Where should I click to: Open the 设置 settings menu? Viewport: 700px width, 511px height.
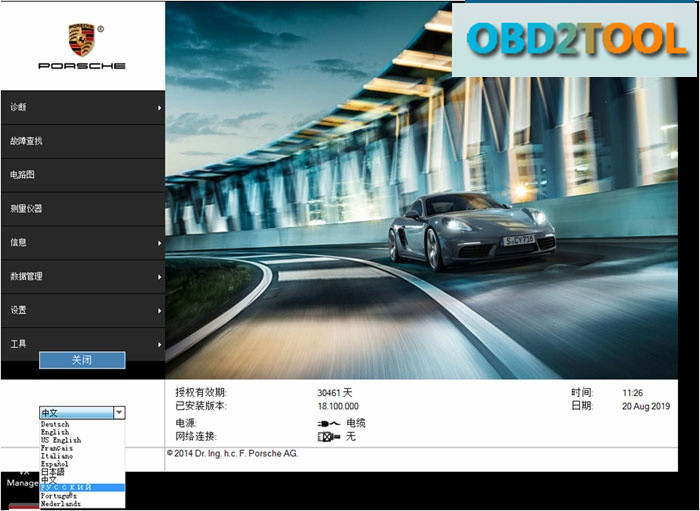click(x=83, y=311)
